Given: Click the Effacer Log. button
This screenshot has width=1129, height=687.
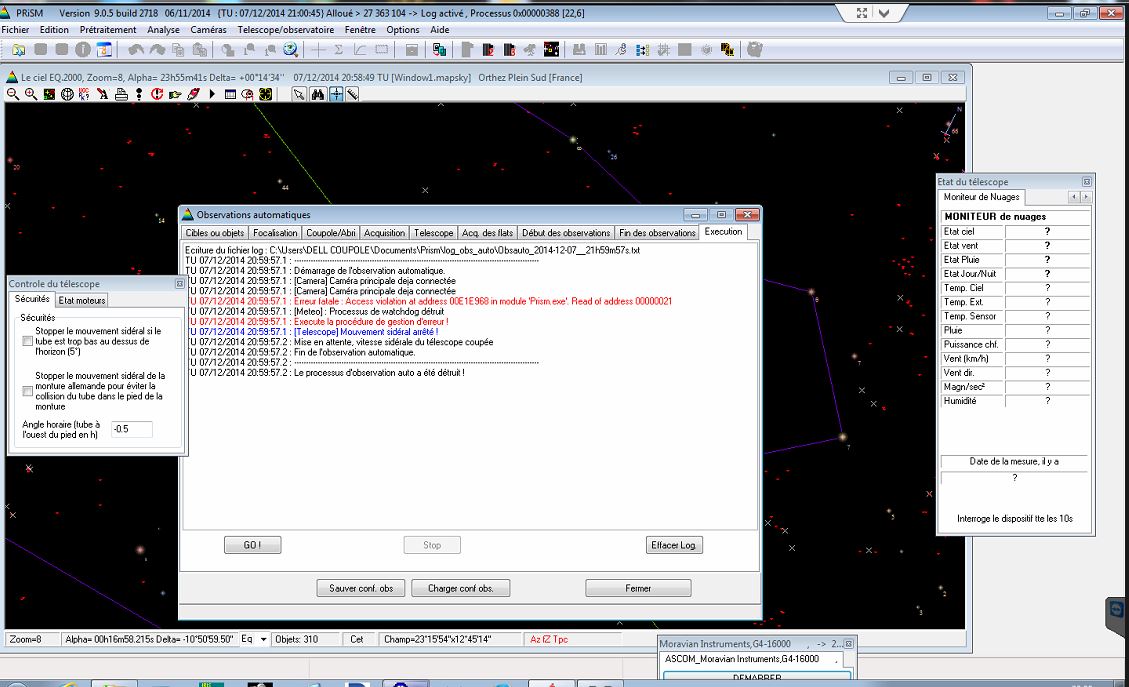Looking at the screenshot, I should point(674,545).
